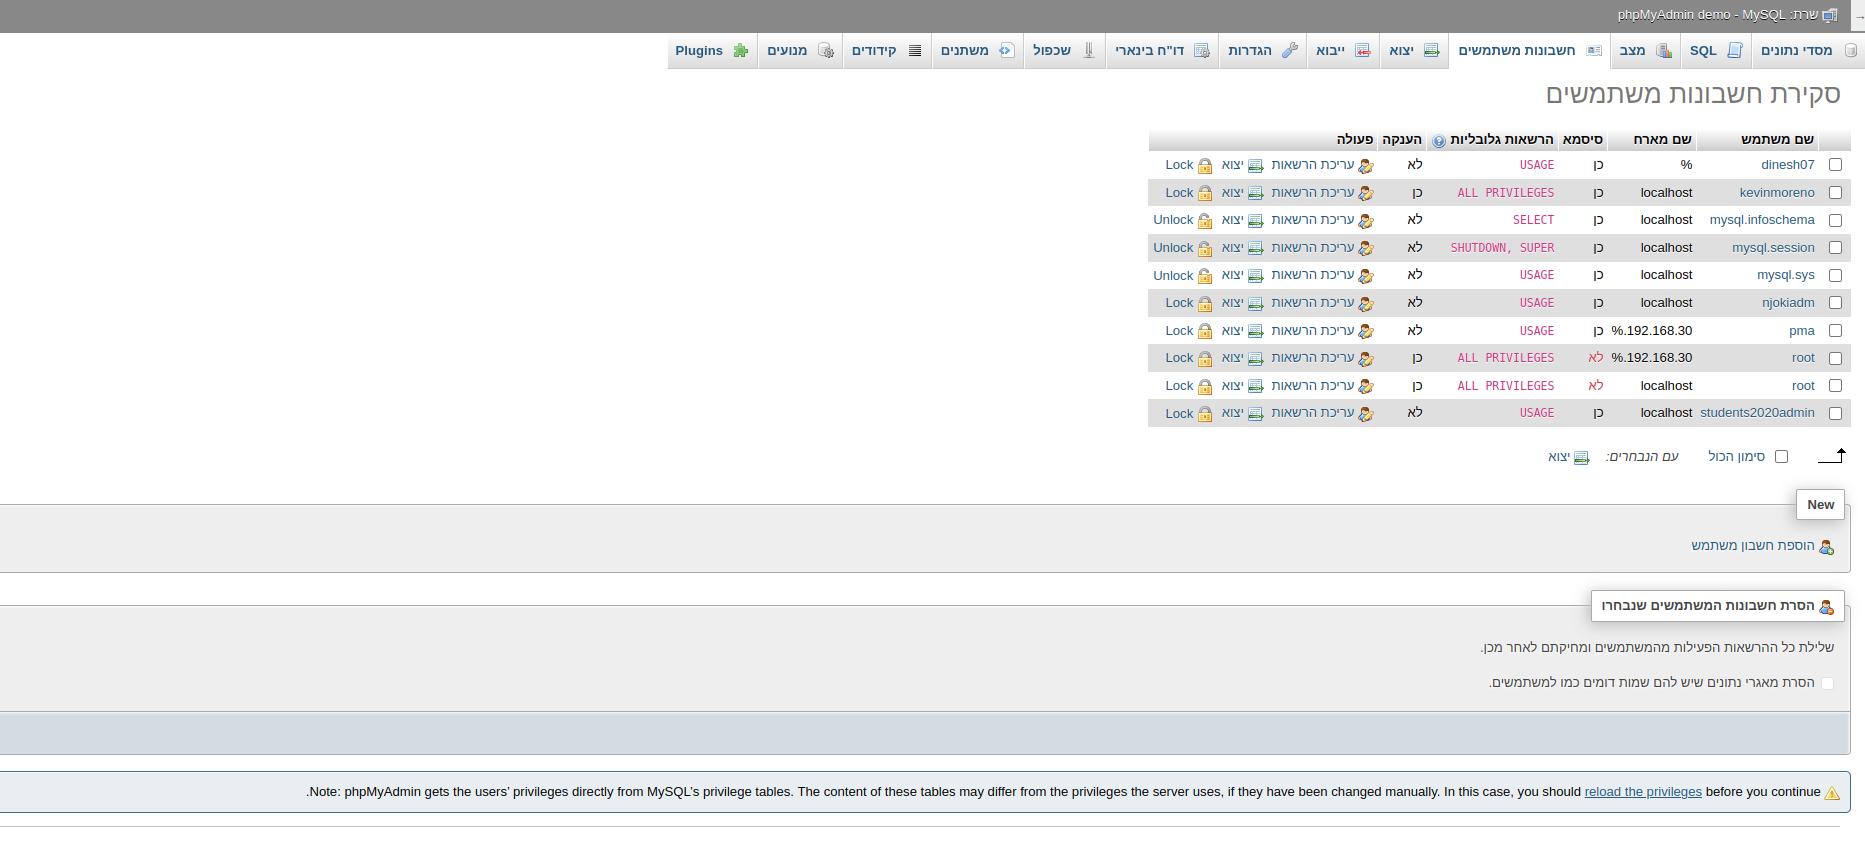
Task: Select checkbox for user dinesh07
Action: click(x=1835, y=165)
